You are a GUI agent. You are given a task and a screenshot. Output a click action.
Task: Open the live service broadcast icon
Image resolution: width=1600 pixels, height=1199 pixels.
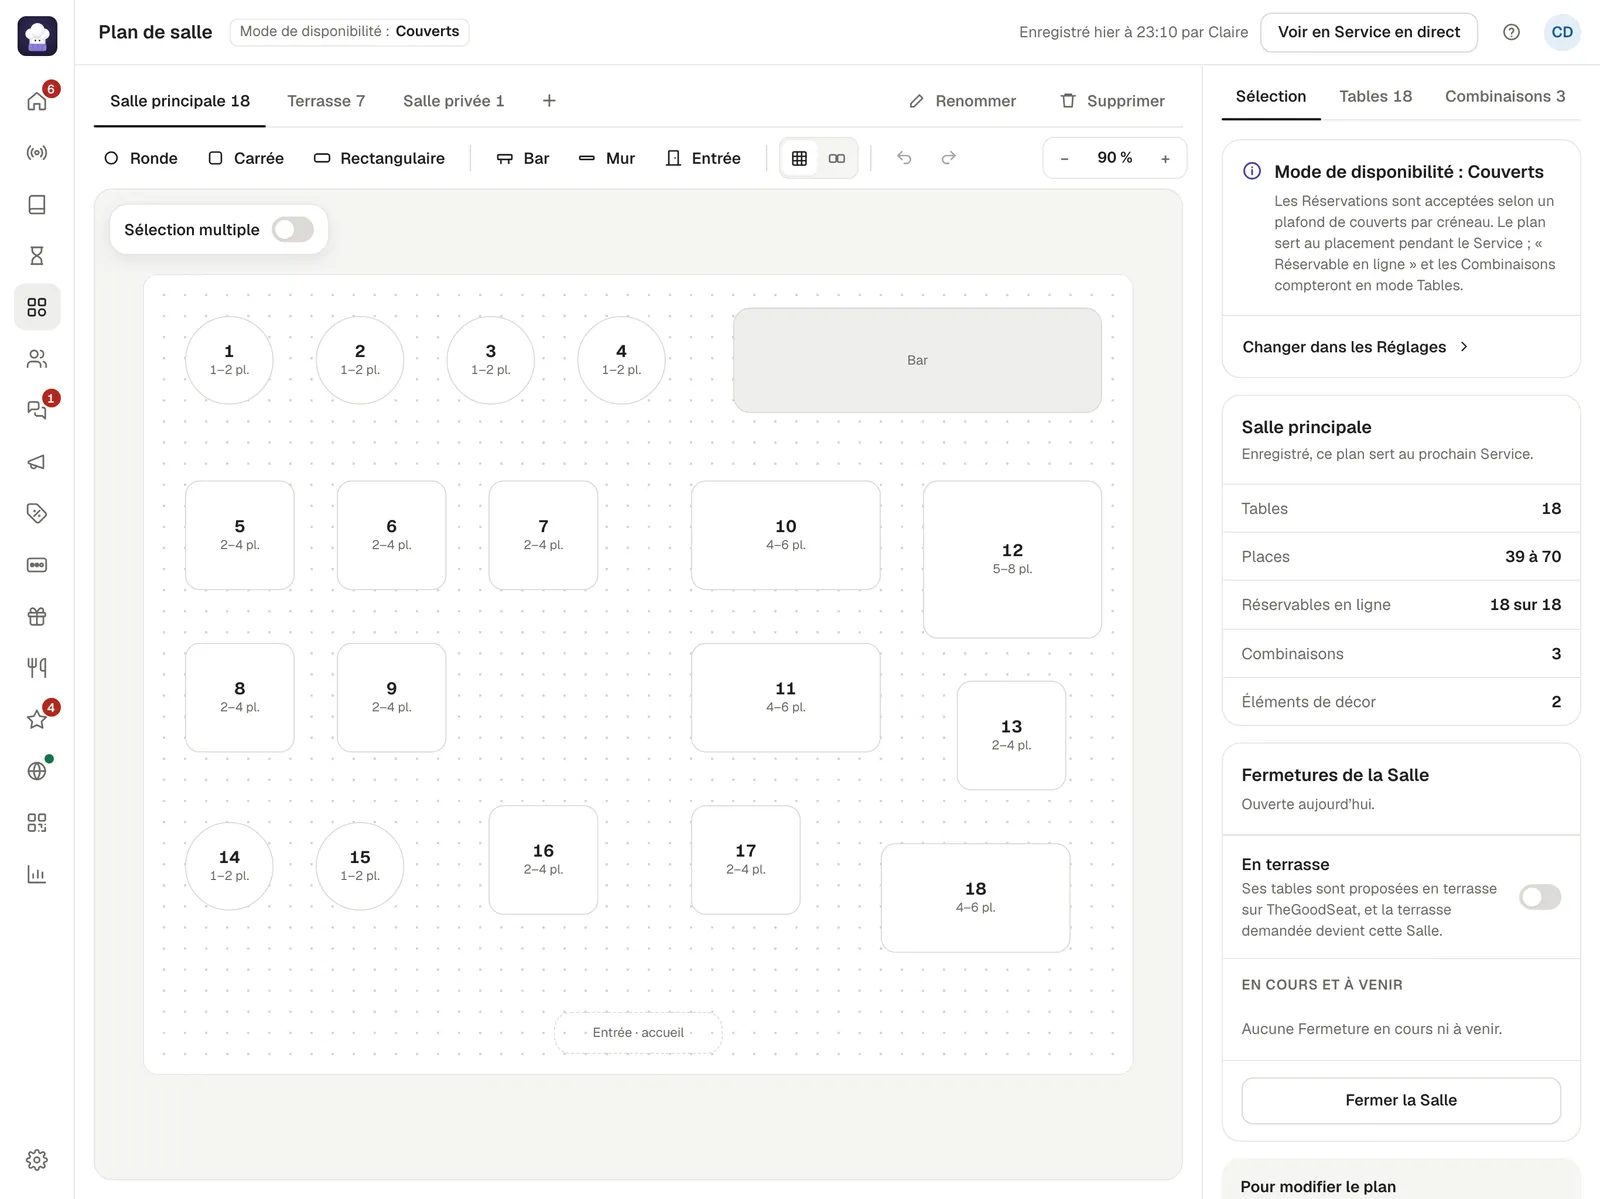tap(37, 153)
